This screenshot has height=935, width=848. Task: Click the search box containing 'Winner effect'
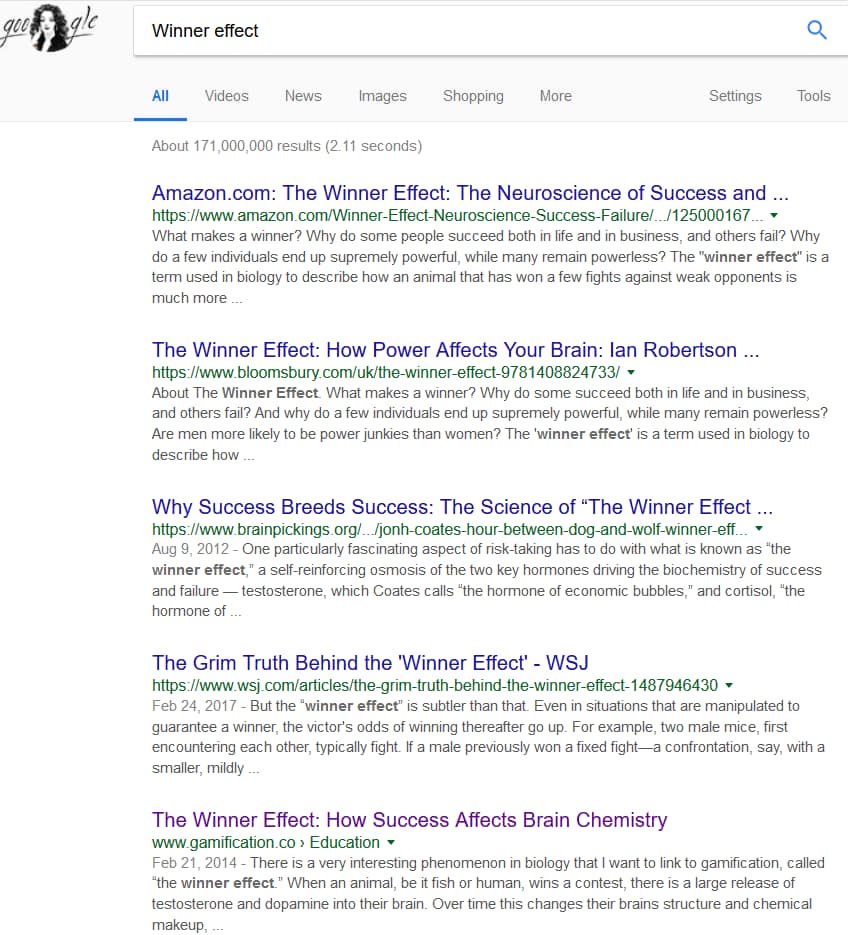(x=470, y=31)
